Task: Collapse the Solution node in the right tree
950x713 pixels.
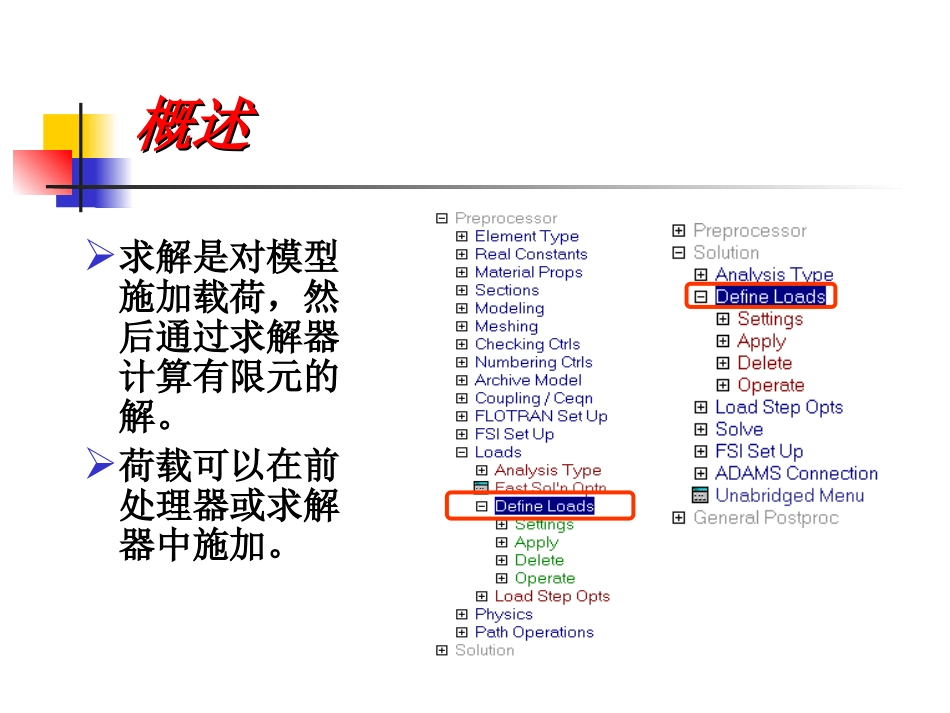Action: click(679, 253)
